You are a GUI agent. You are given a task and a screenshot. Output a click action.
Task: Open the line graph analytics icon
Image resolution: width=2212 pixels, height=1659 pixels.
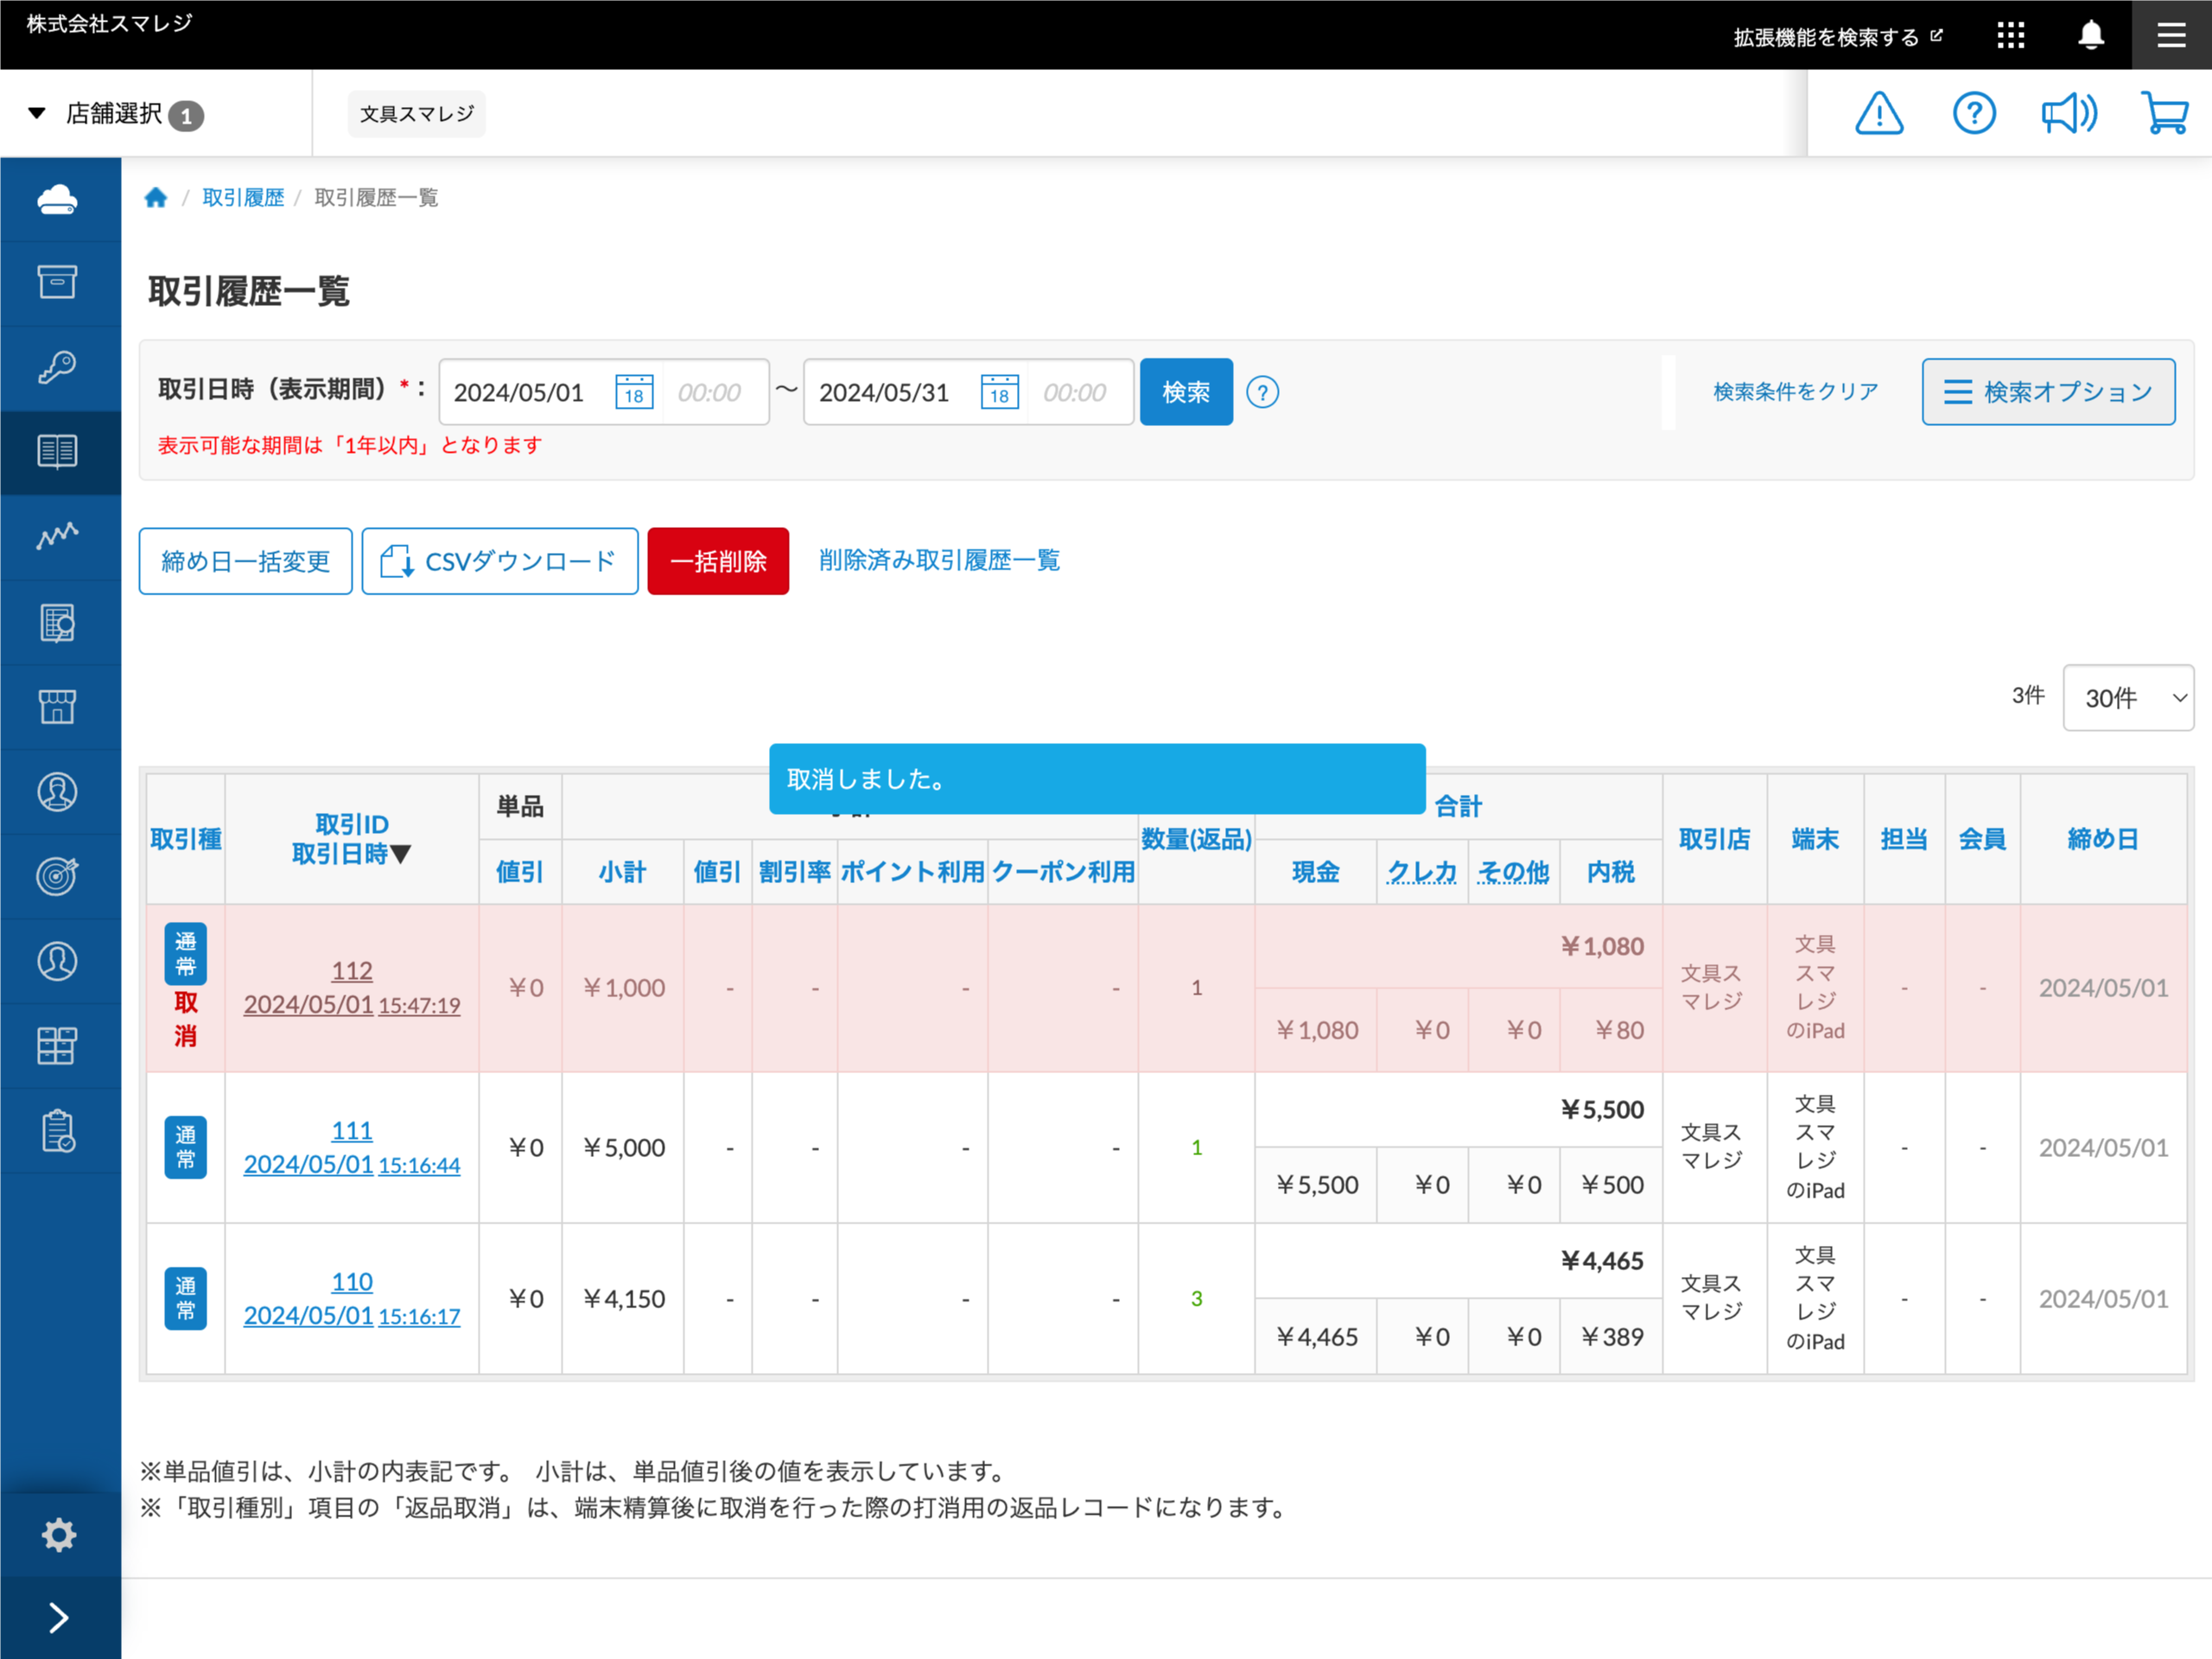pos(57,537)
